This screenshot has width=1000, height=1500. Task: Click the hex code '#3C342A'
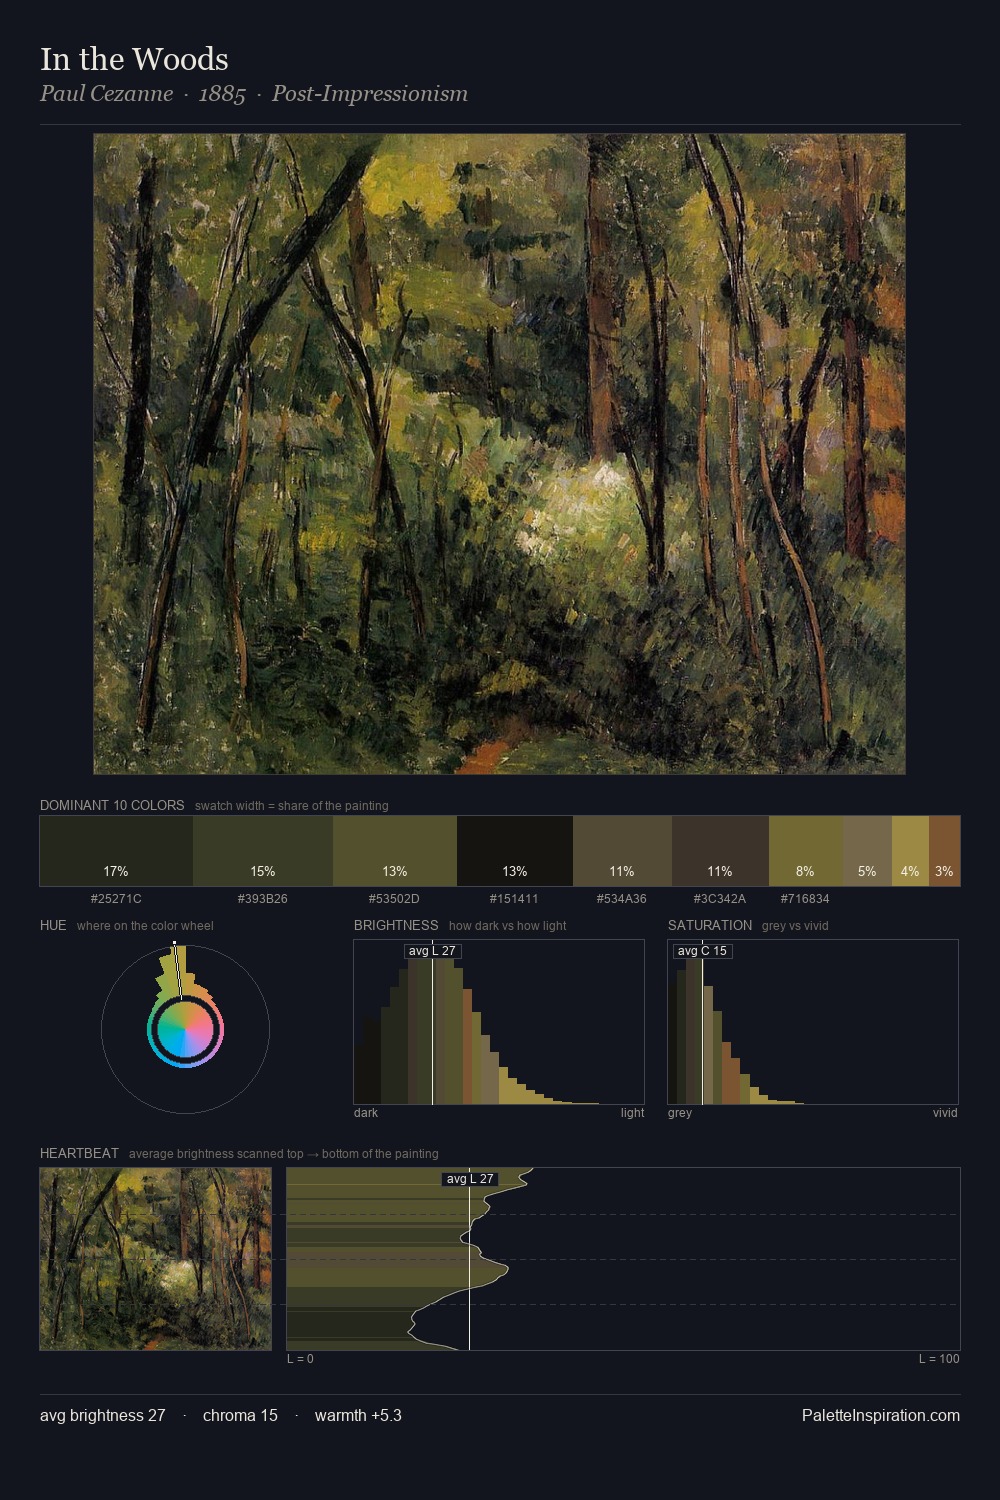720,899
